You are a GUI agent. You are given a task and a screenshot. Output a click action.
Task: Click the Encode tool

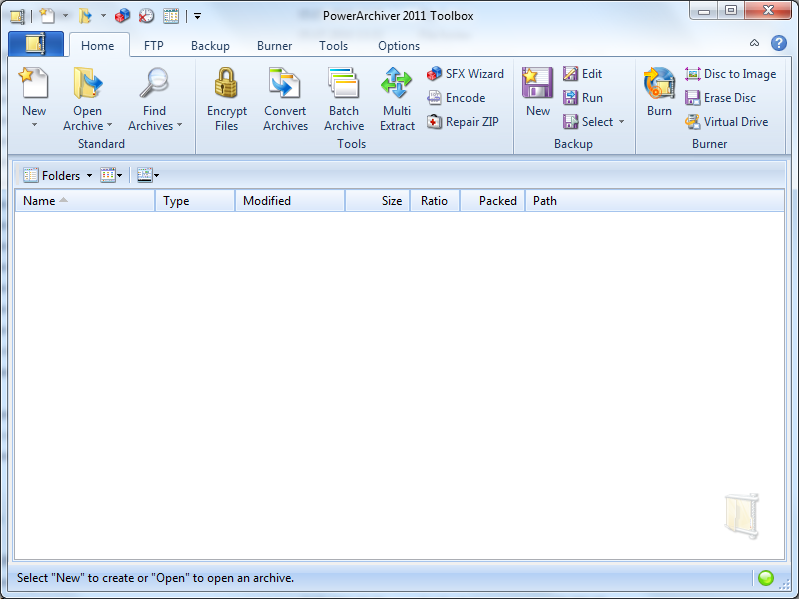click(456, 98)
